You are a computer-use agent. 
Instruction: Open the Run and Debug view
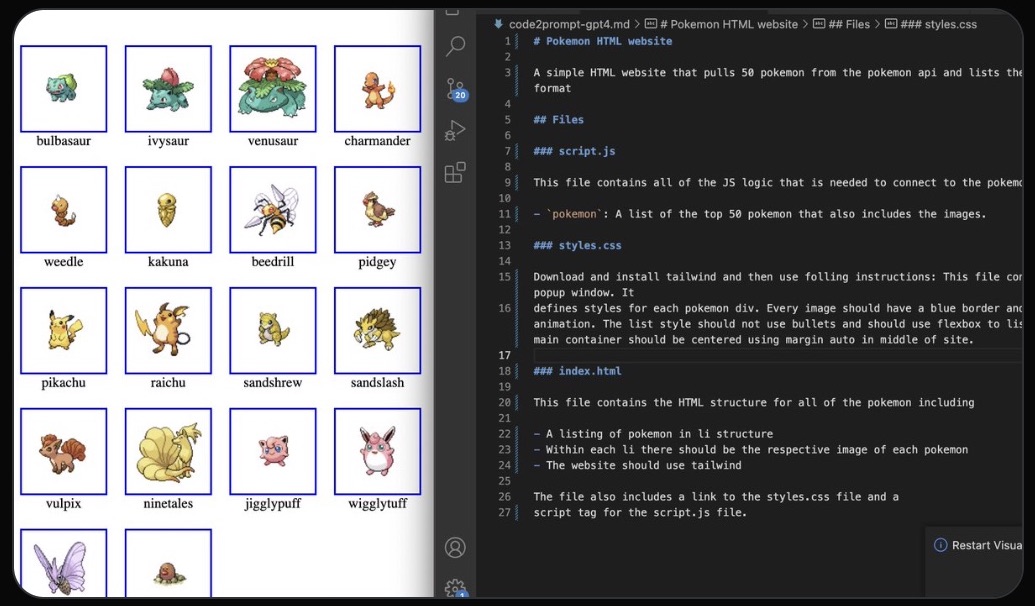tap(455, 130)
